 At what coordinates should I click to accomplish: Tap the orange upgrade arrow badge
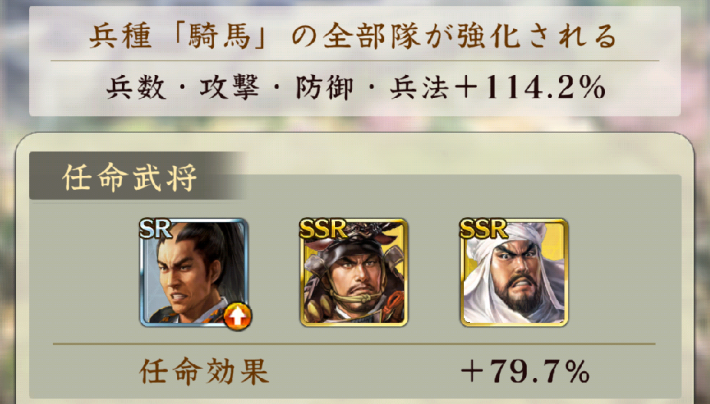[x=237, y=316]
